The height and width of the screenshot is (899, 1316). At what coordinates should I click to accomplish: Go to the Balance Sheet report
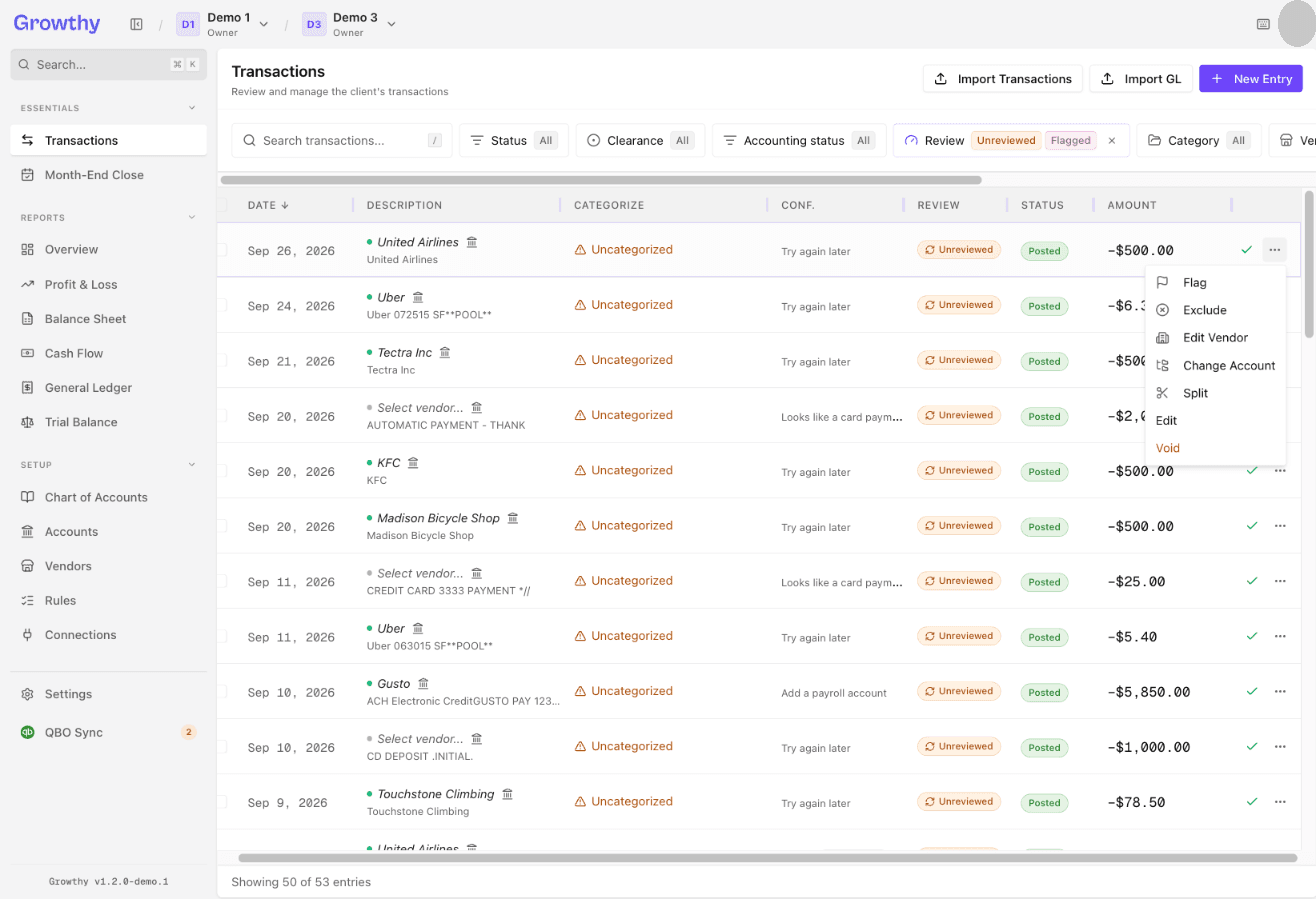108,319
